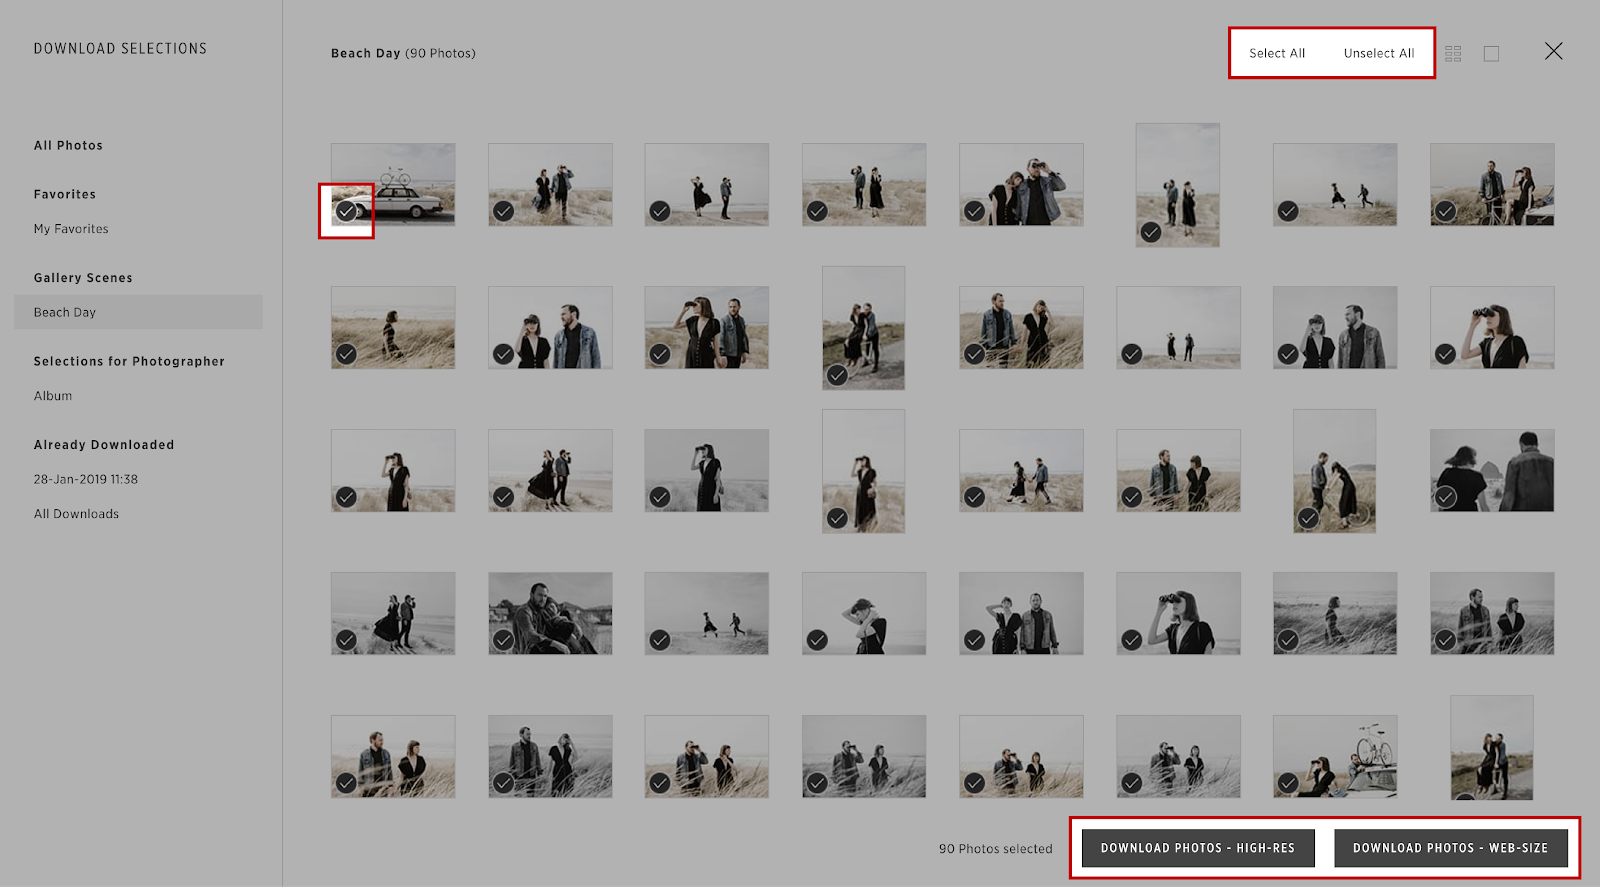Click the Already Downloaded section heading
Image resolution: width=1600 pixels, height=887 pixels.
point(104,445)
